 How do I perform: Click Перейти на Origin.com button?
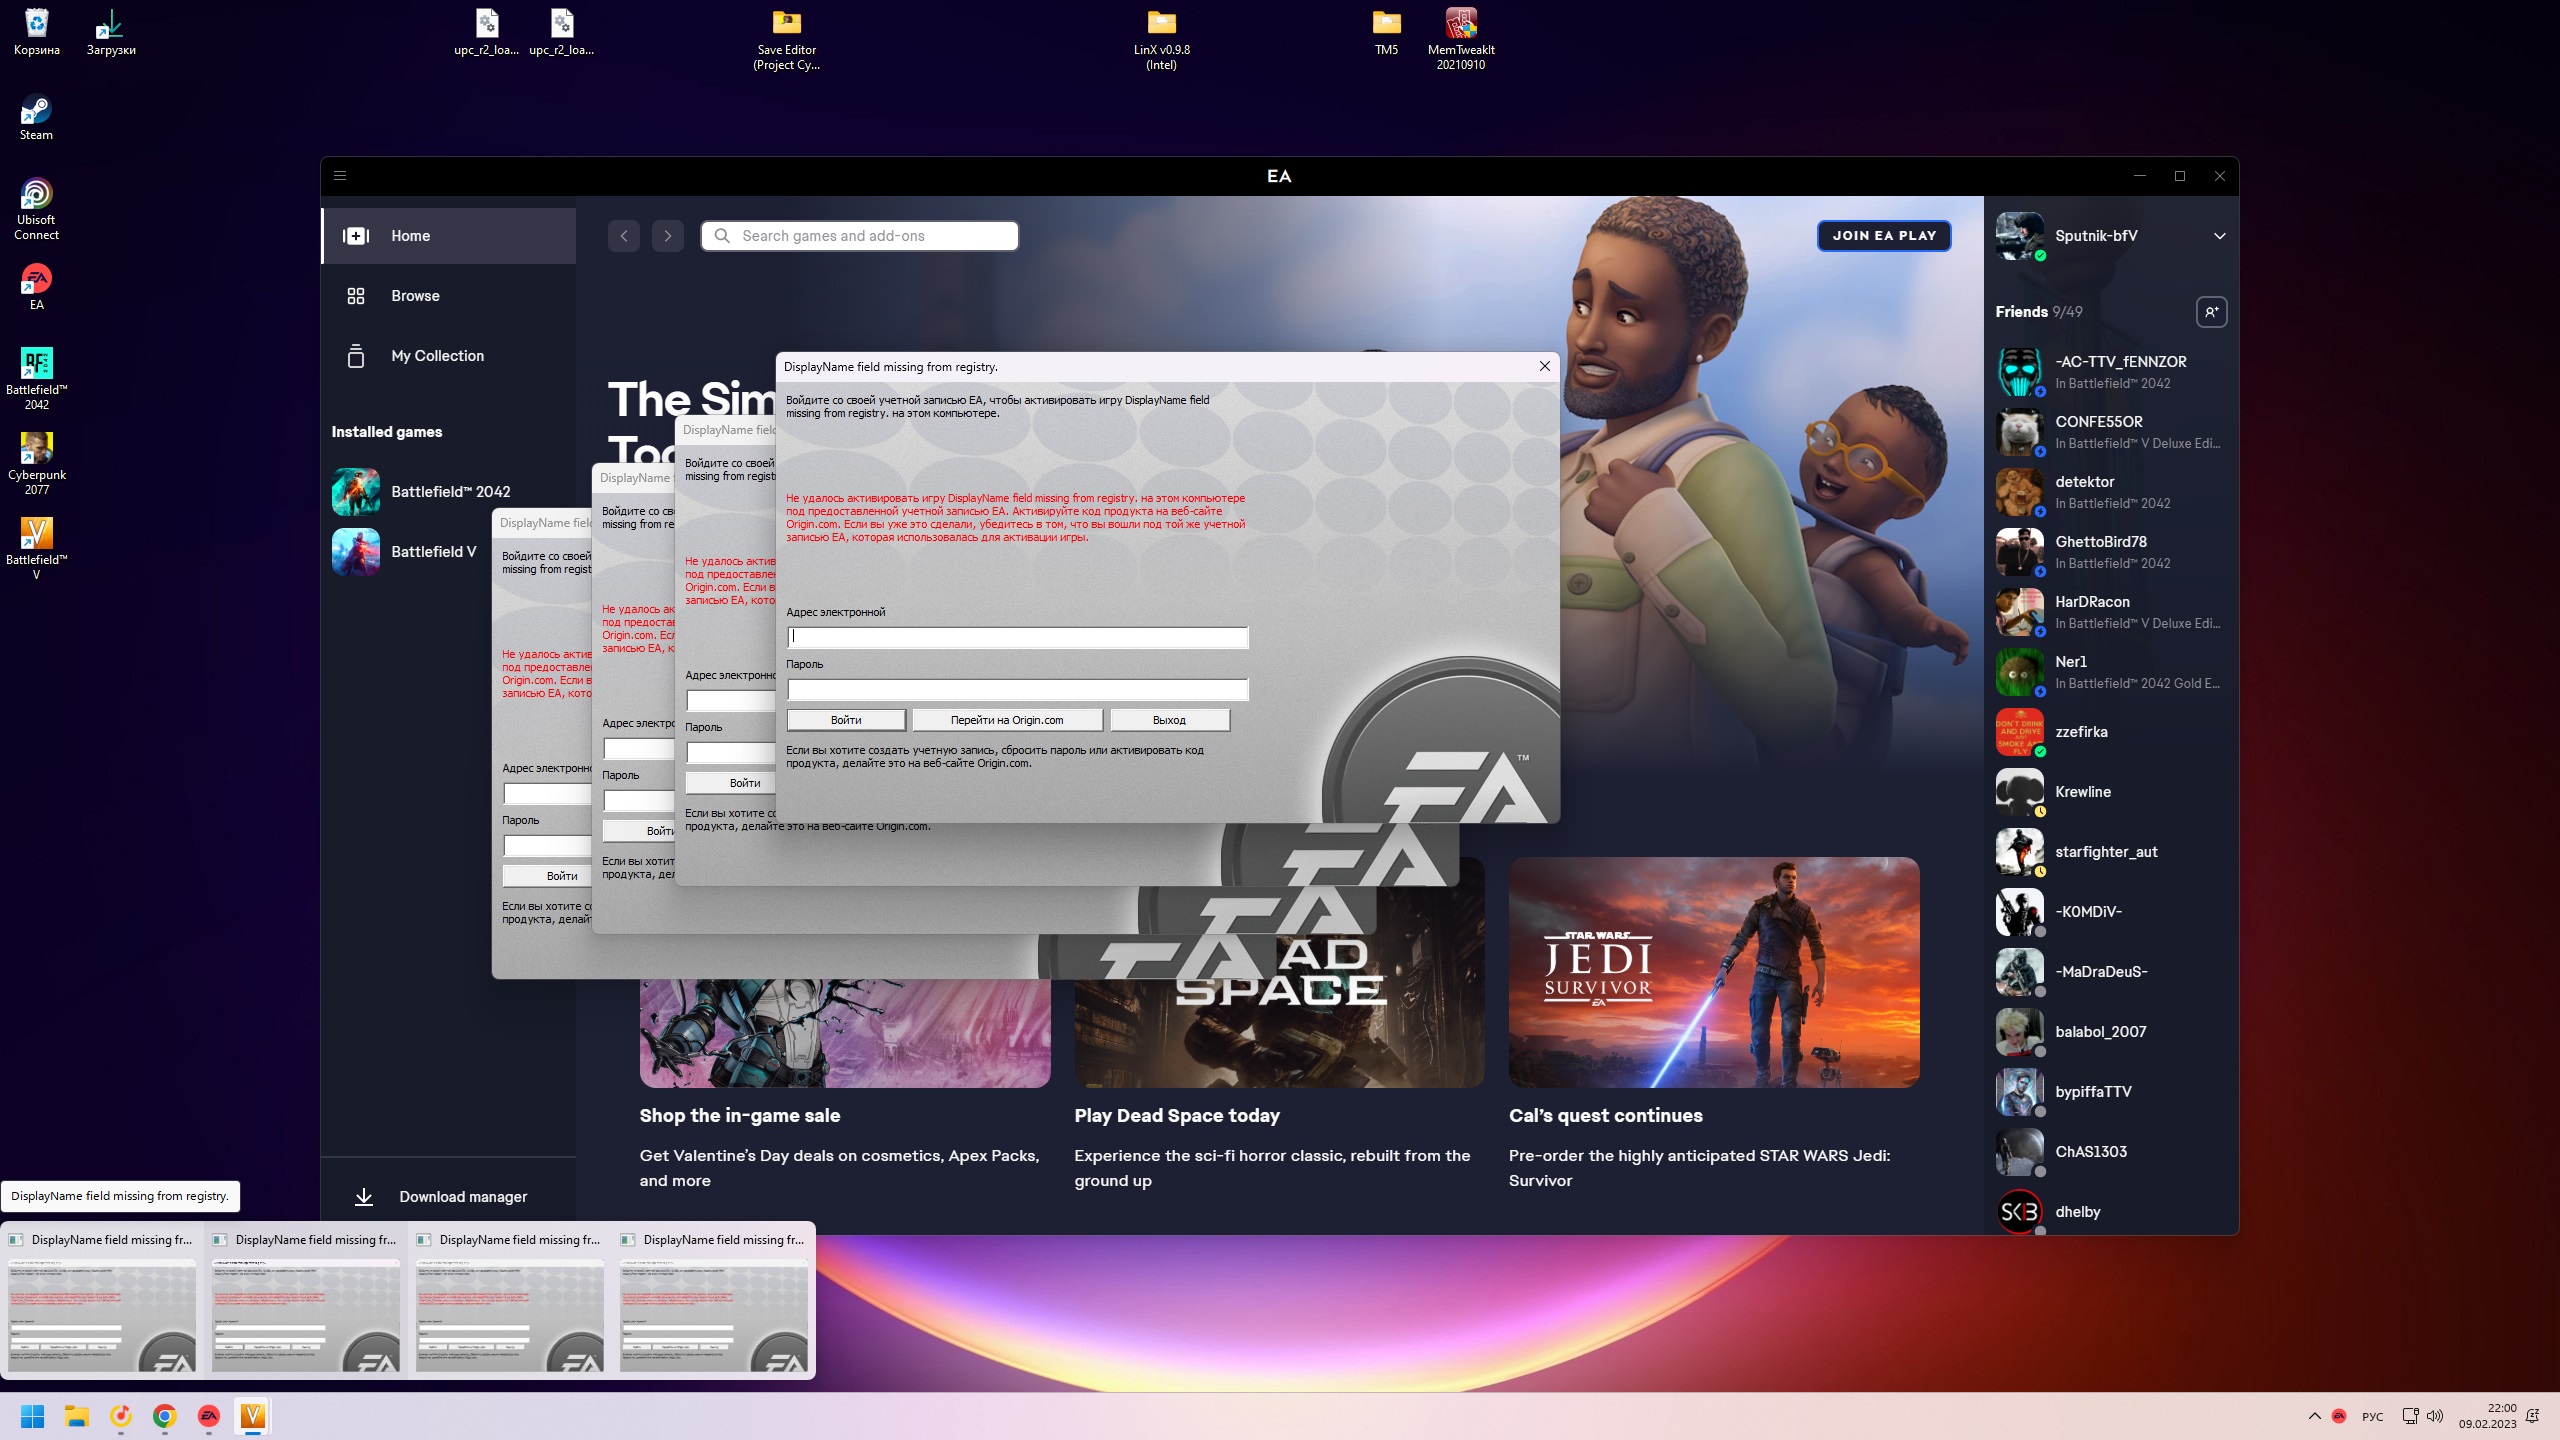pos(1007,720)
